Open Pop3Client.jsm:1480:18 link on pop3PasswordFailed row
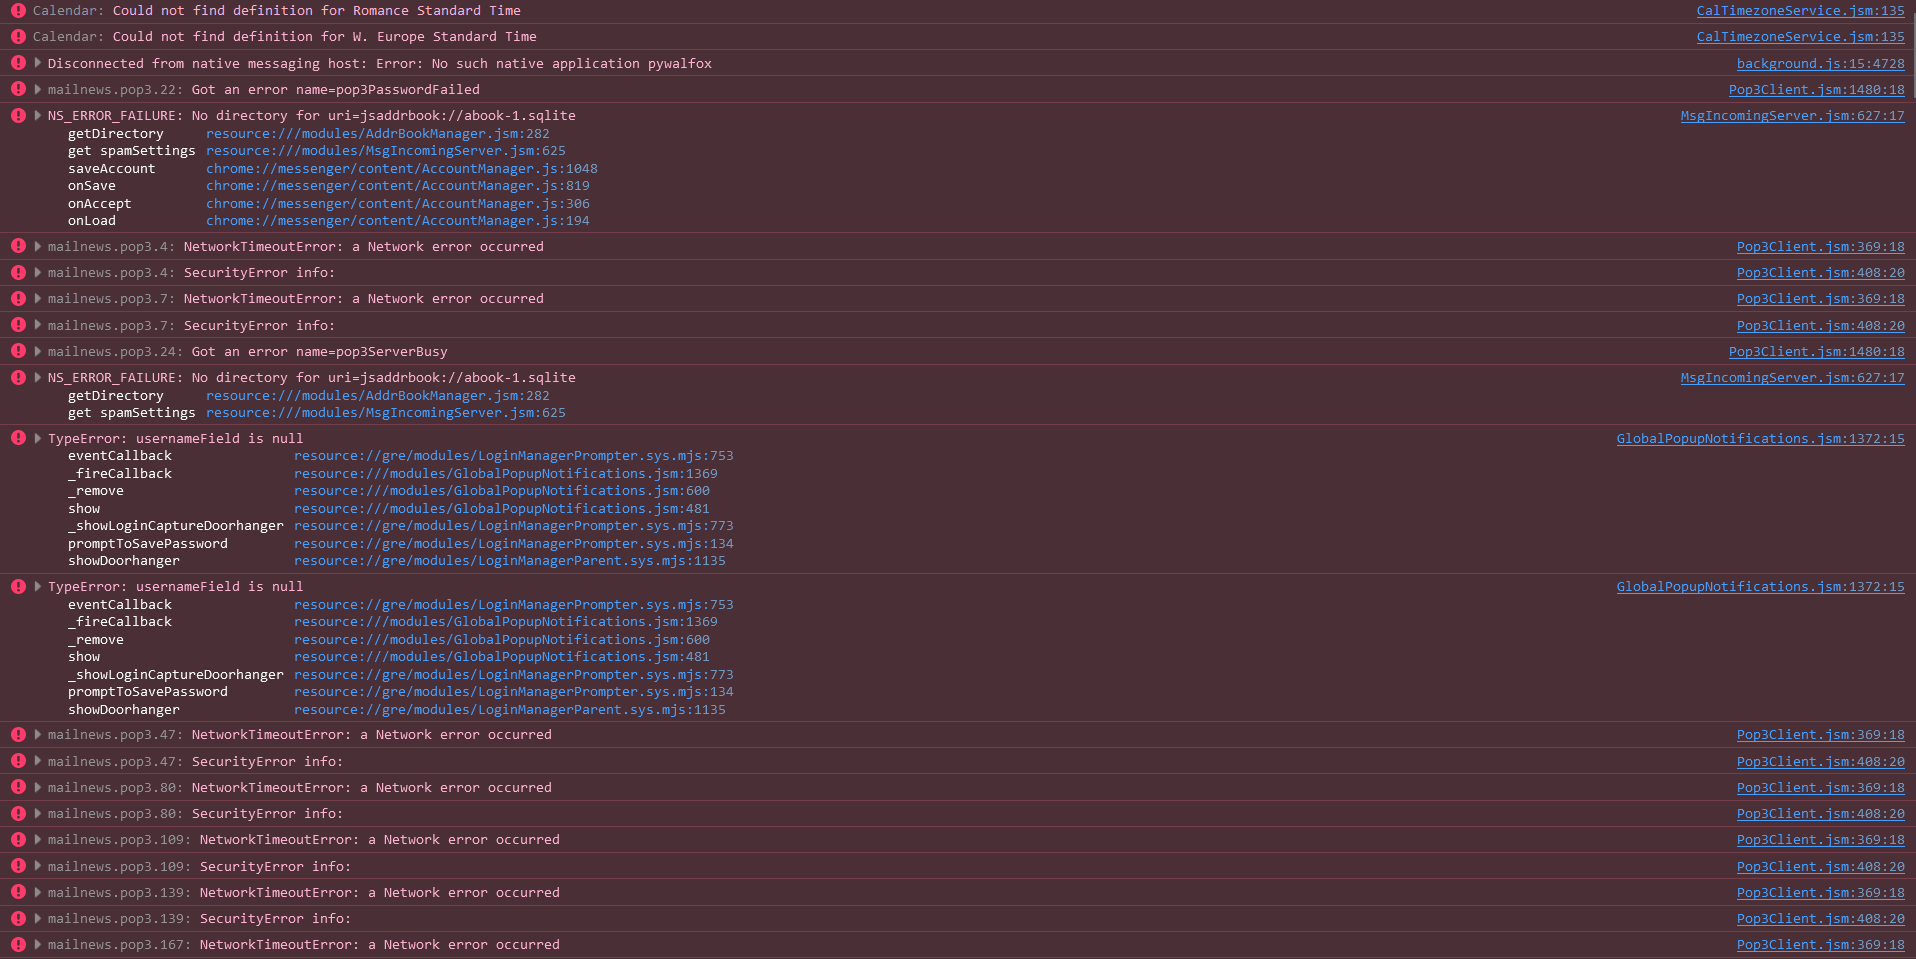 point(1816,89)
